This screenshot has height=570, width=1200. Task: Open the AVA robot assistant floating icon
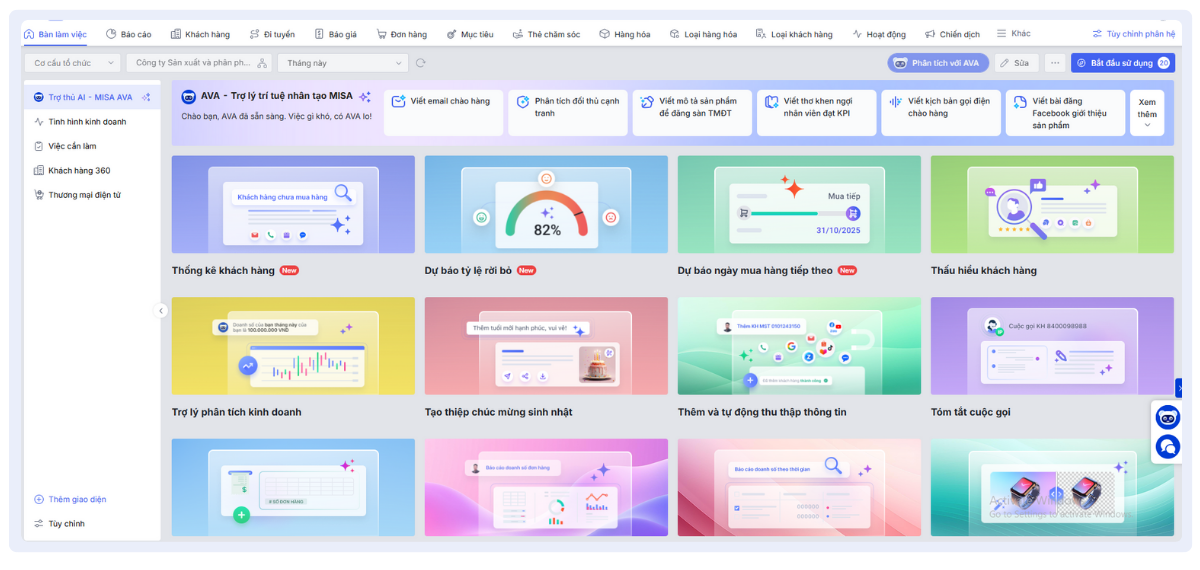(1167, 417)
